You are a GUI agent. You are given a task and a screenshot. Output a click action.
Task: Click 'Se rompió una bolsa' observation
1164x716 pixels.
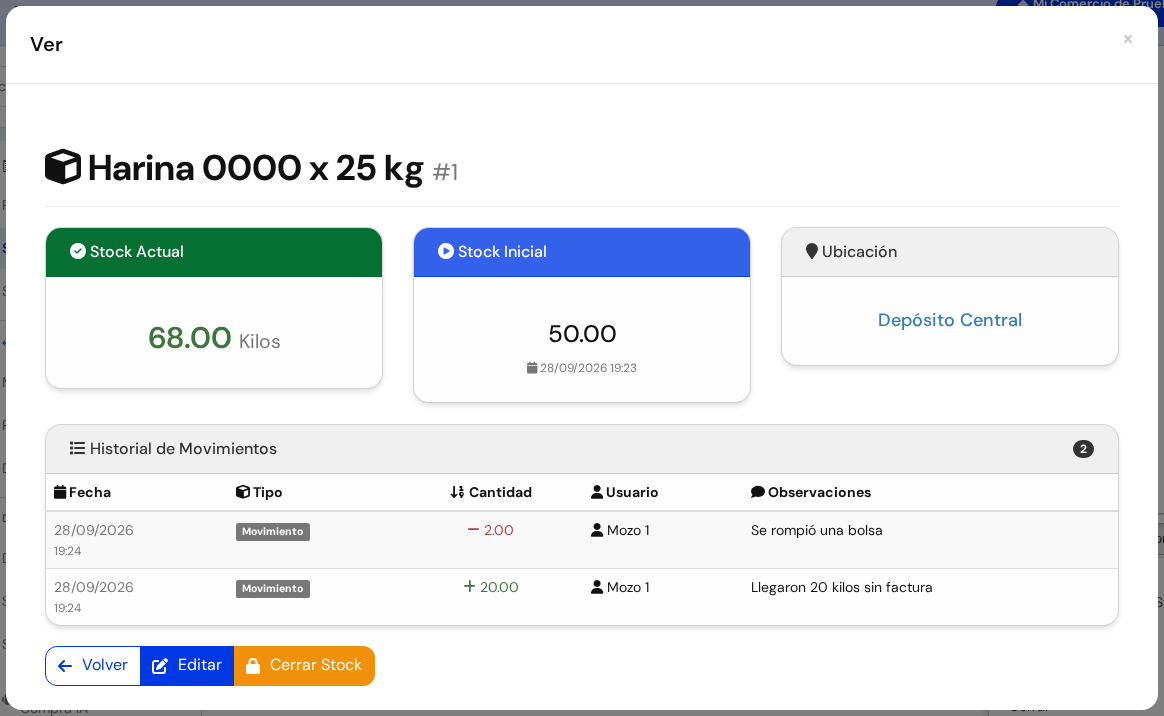click(x=817, y=531)
